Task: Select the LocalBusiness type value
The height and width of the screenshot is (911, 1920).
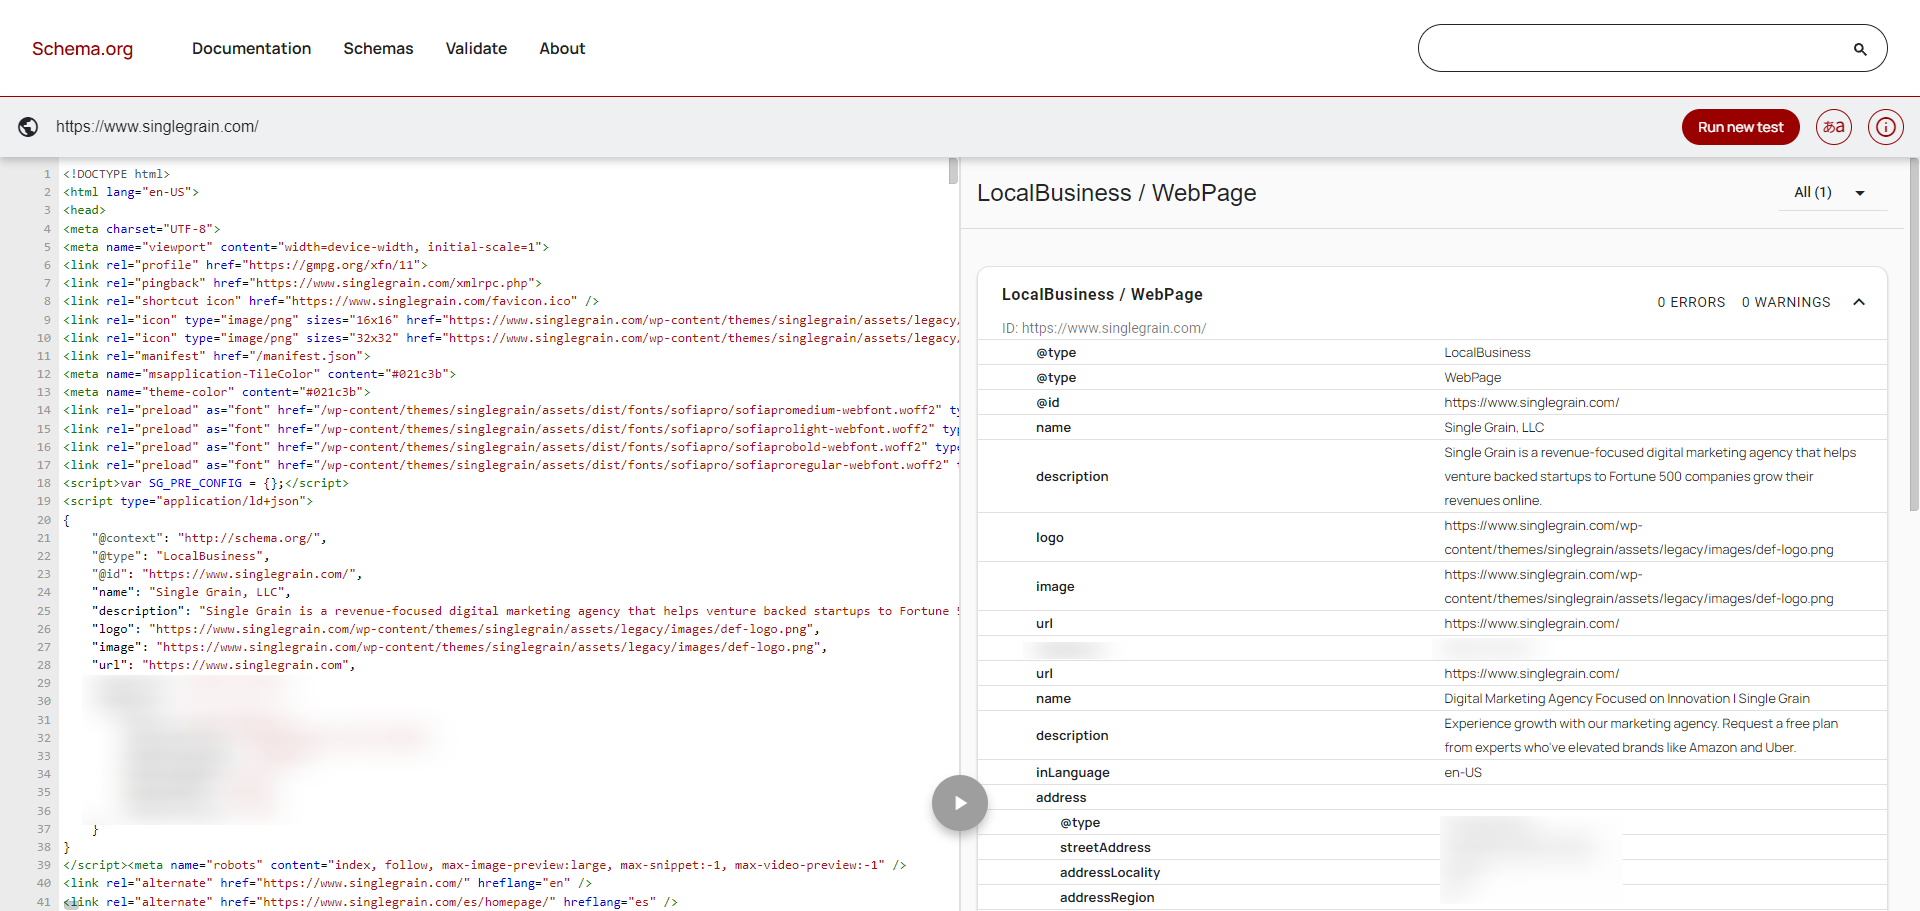Action: (1487, 353)
